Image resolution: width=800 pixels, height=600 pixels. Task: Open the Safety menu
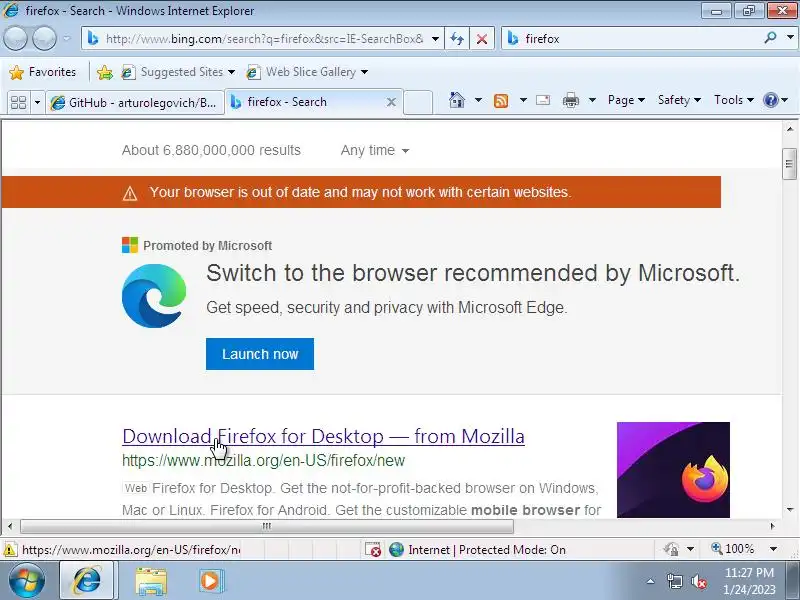click(x=679, y=100)
